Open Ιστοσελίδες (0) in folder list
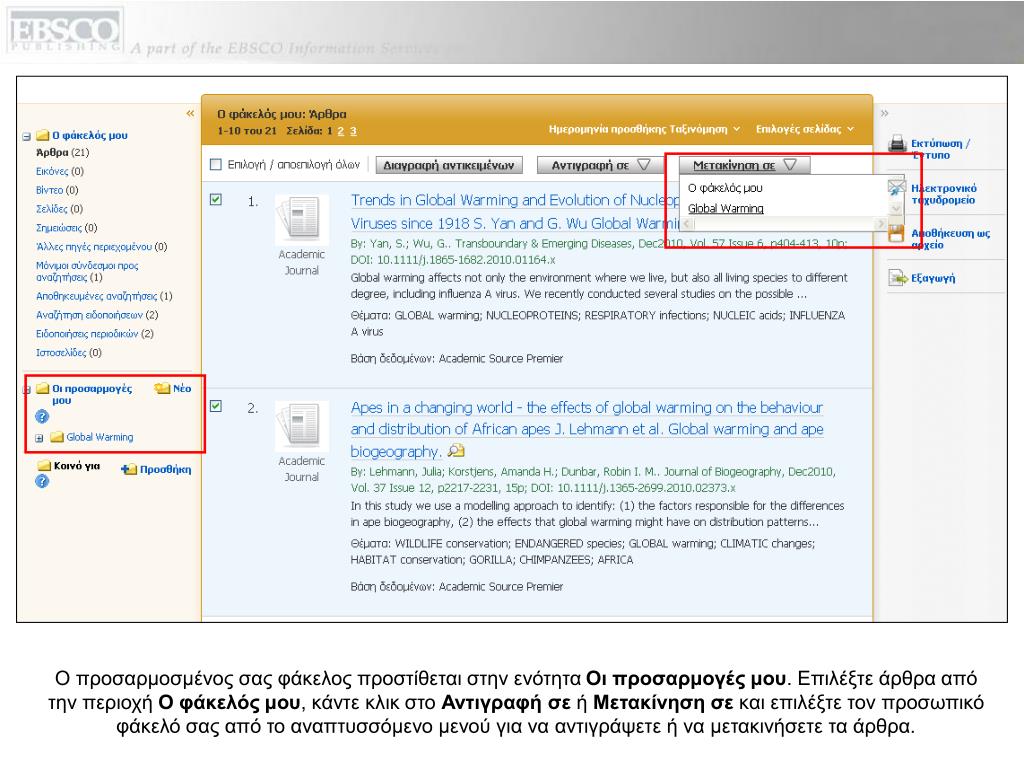The image size is (1024, 768). coord(69,353)
